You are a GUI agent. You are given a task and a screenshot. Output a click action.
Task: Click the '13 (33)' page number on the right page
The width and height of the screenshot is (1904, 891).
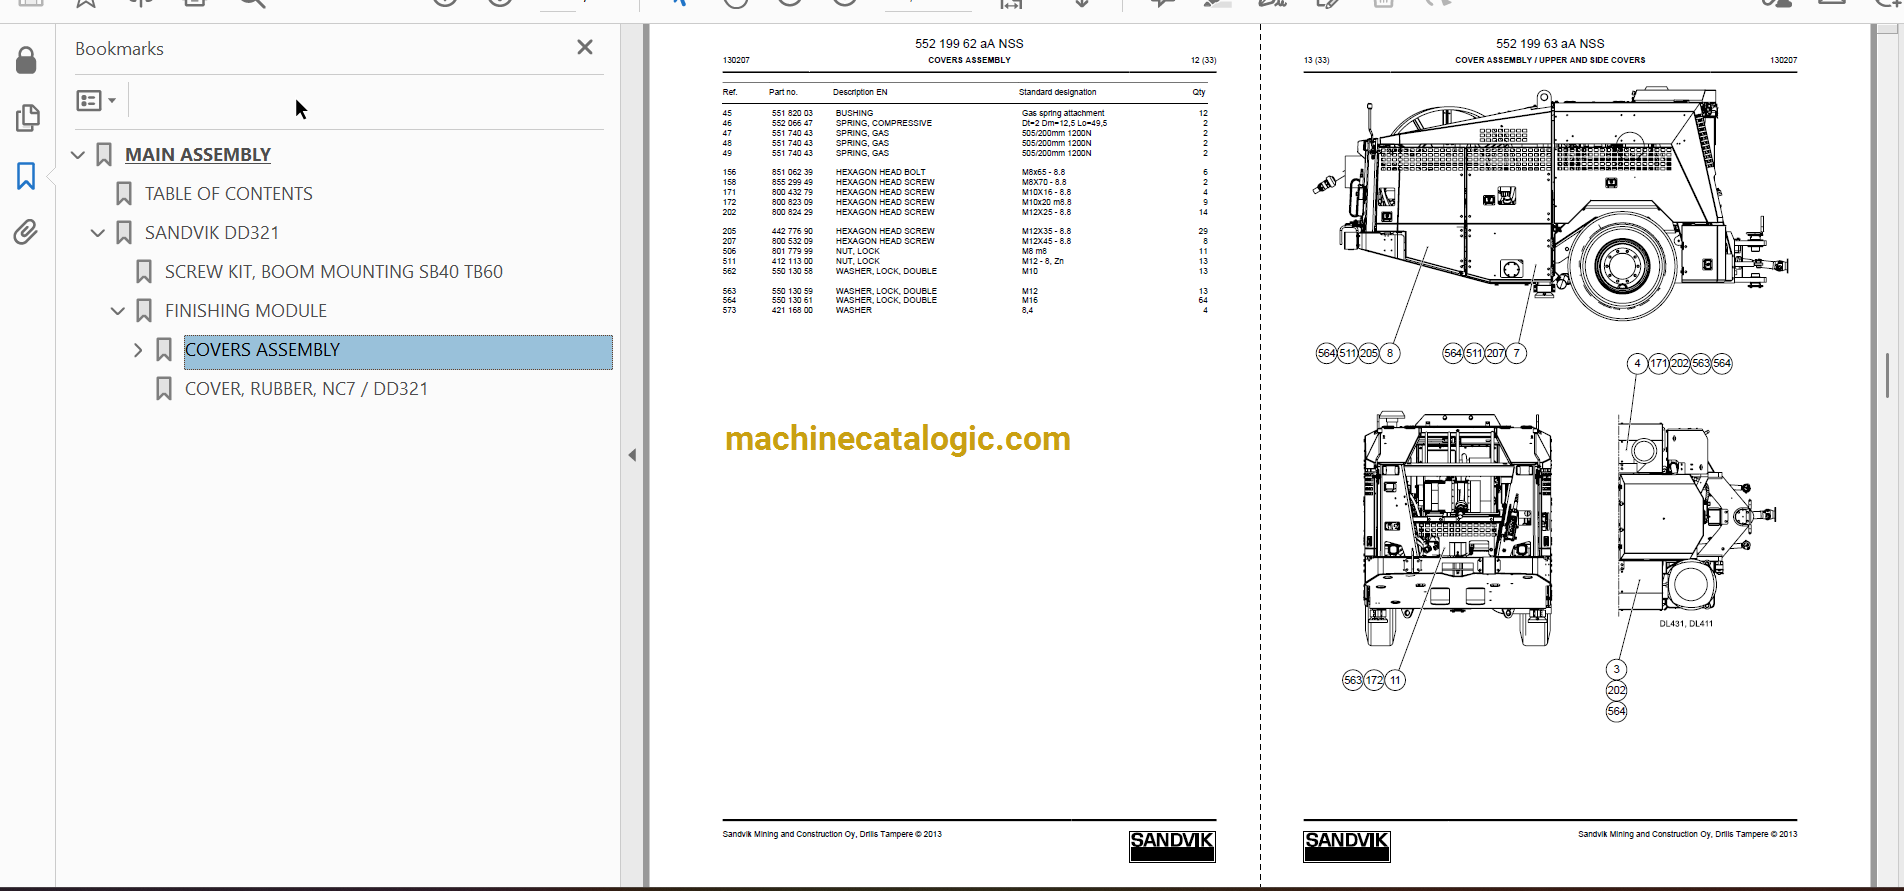[x=1316, y=60]
